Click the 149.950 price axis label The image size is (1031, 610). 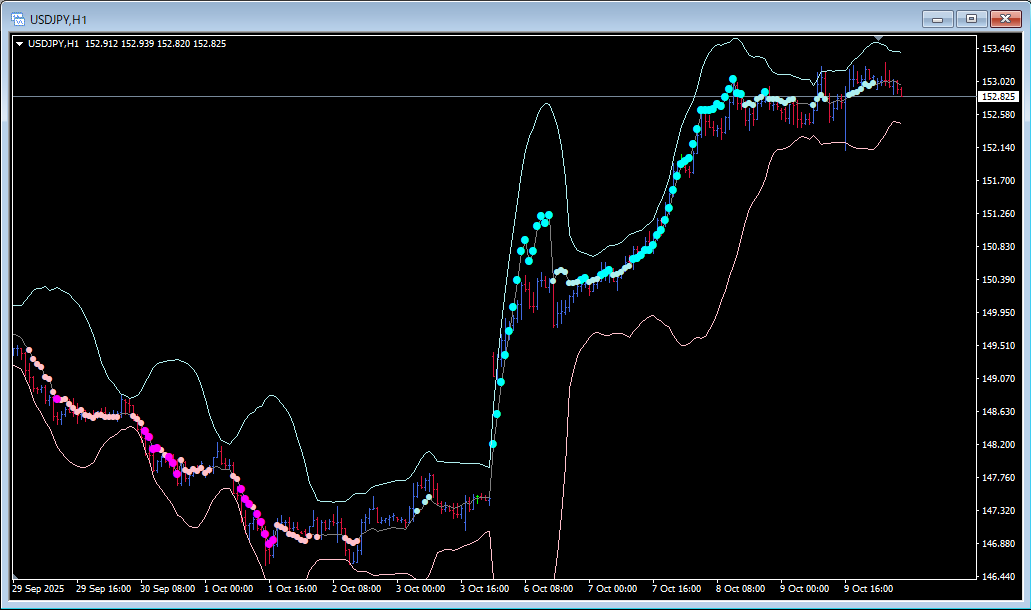click(x=998, y=313)
